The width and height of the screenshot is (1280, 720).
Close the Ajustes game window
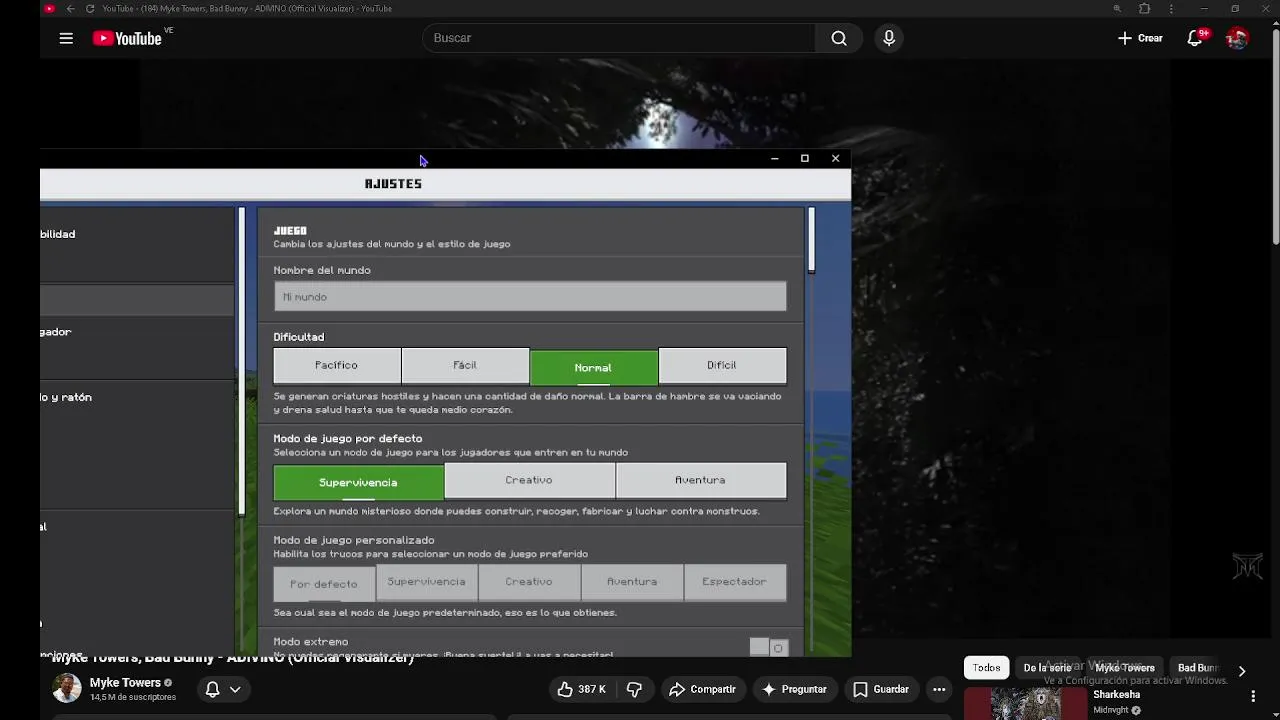coord(836,158)
